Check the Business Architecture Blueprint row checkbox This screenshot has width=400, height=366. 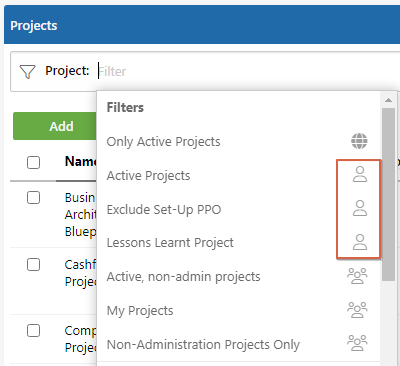(33, 197)
